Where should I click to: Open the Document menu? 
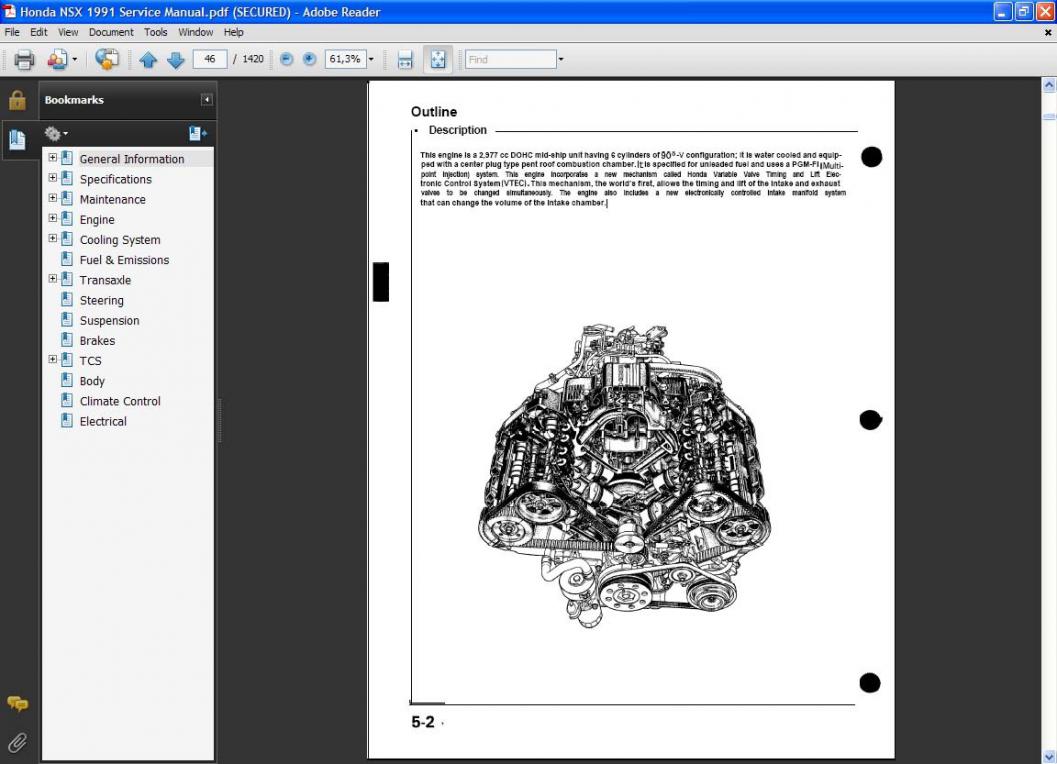(x=111, y=32)
